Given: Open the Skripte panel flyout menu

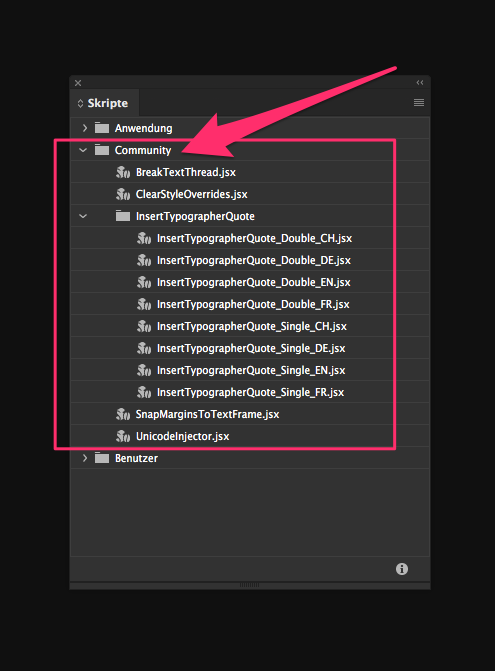Looking at the screenshot, I should point(419,103).
